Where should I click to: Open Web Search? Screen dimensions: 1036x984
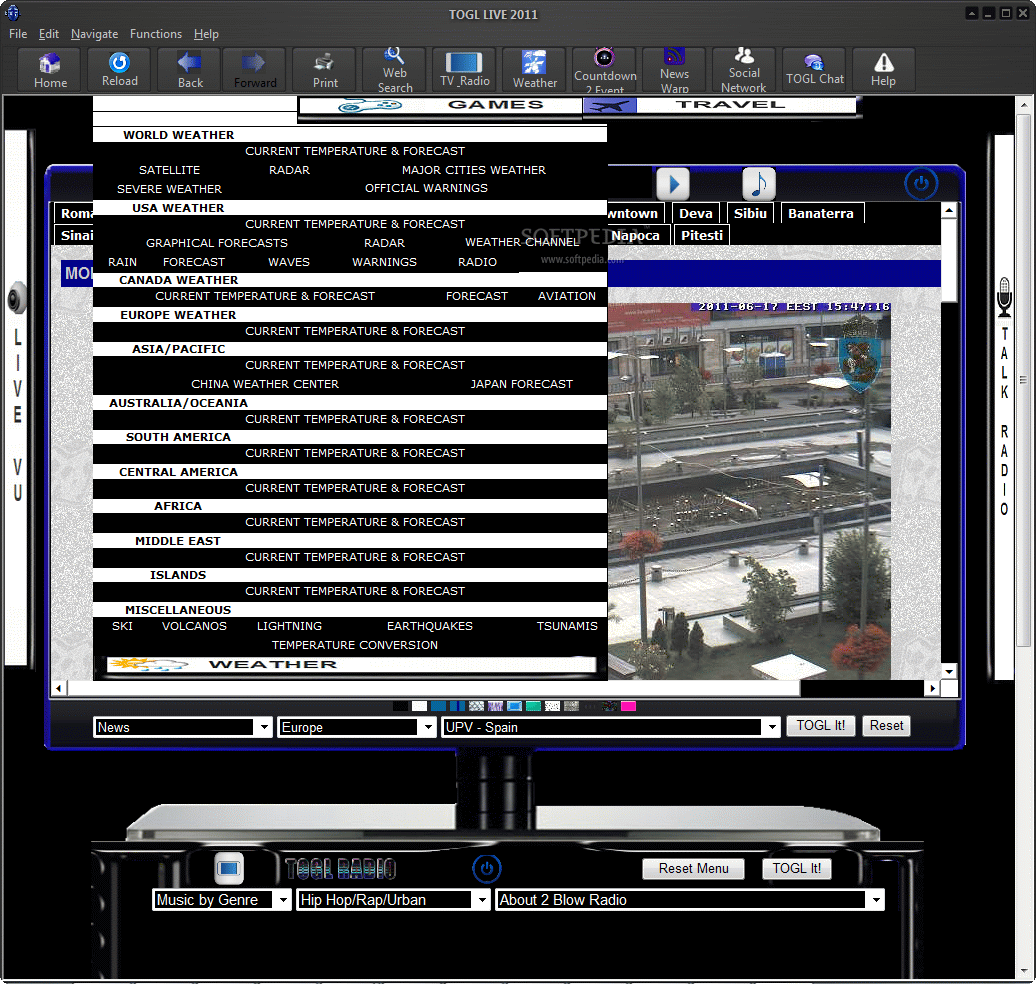[394, 70]
